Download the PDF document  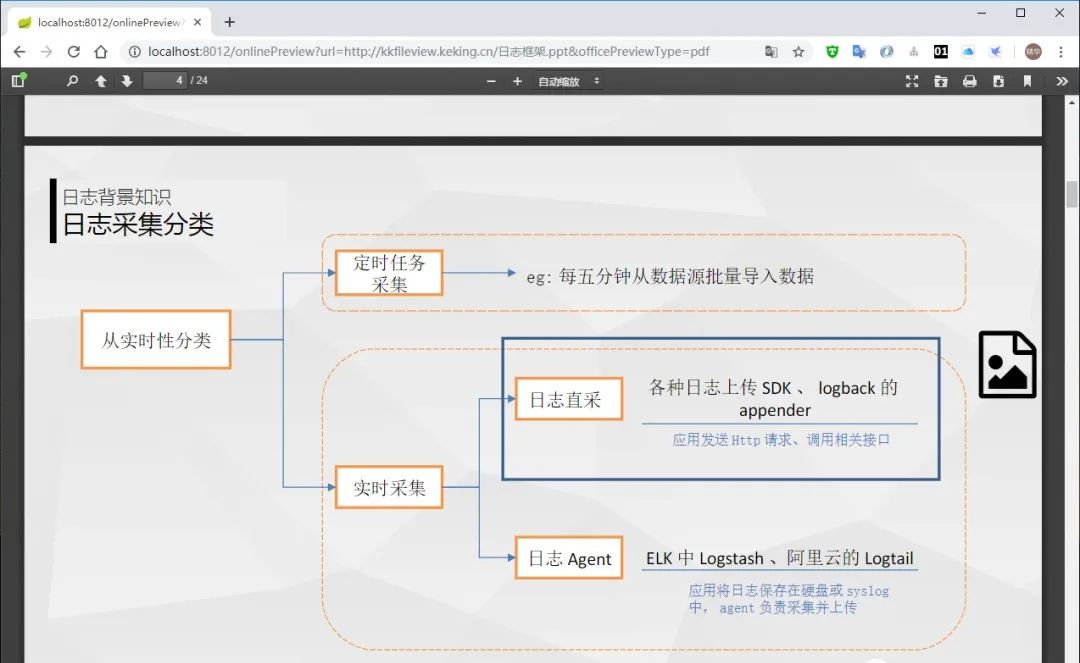click(998, 81)
